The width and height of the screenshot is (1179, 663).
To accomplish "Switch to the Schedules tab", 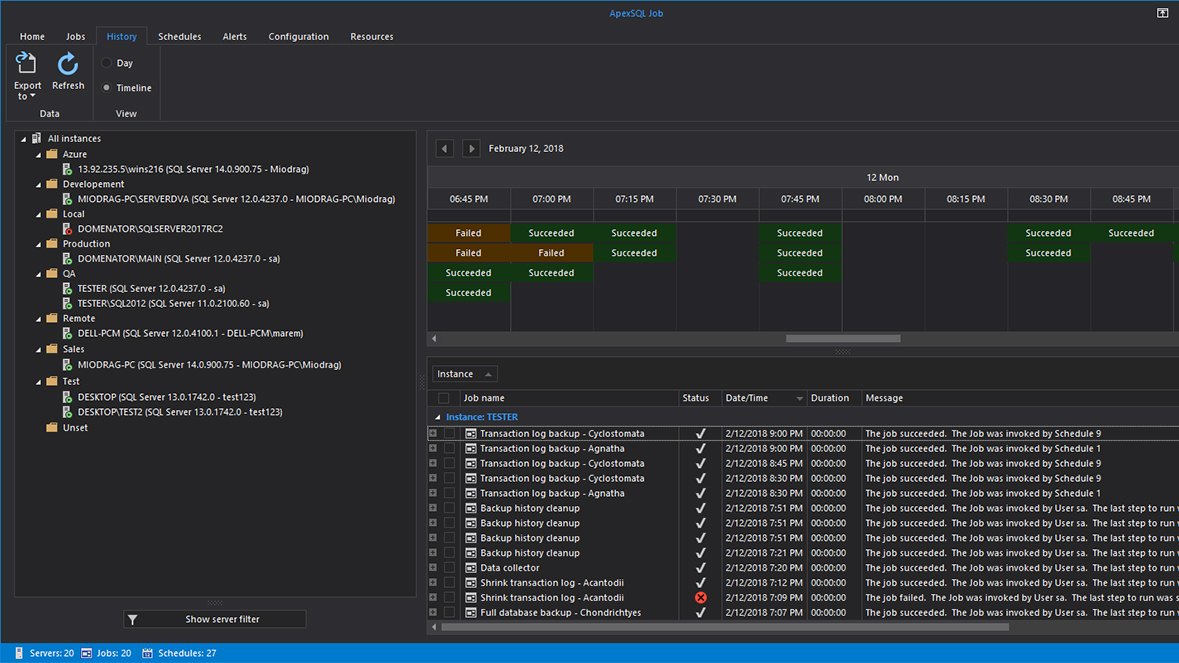I will (180, 36).
